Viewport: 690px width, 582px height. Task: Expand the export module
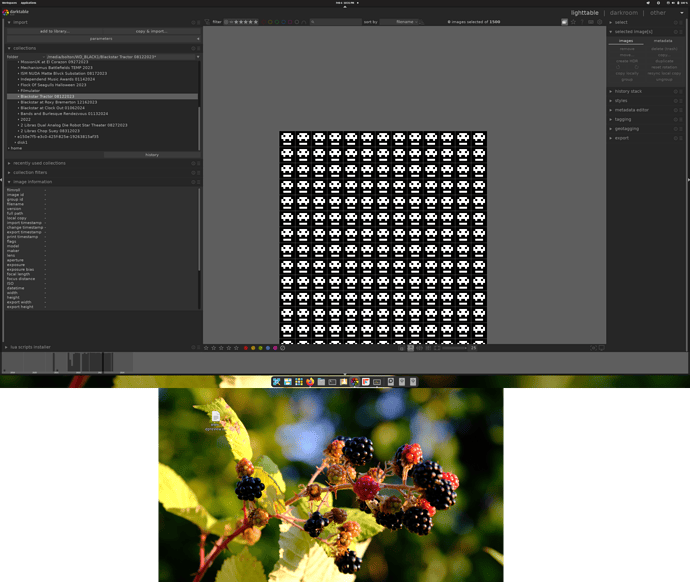(611, 138)
